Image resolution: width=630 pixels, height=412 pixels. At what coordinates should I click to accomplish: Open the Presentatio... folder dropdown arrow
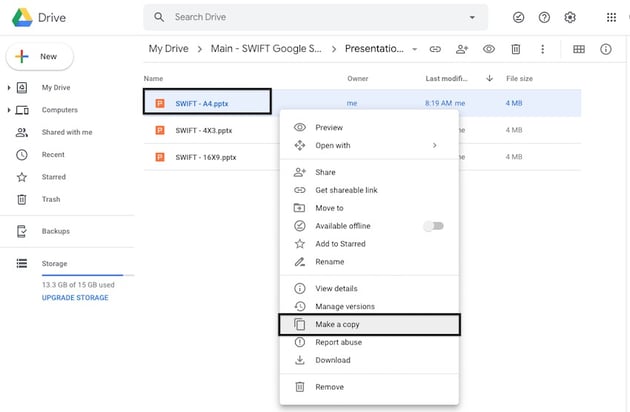coord(415,49)
